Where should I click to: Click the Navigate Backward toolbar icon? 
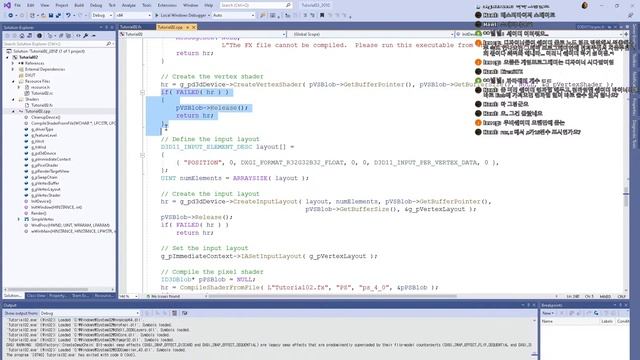pos(11,15)
